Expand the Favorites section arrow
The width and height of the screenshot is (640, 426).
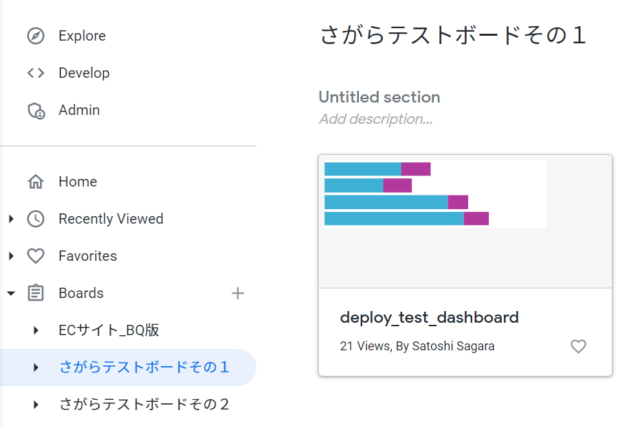pos(11,256)
